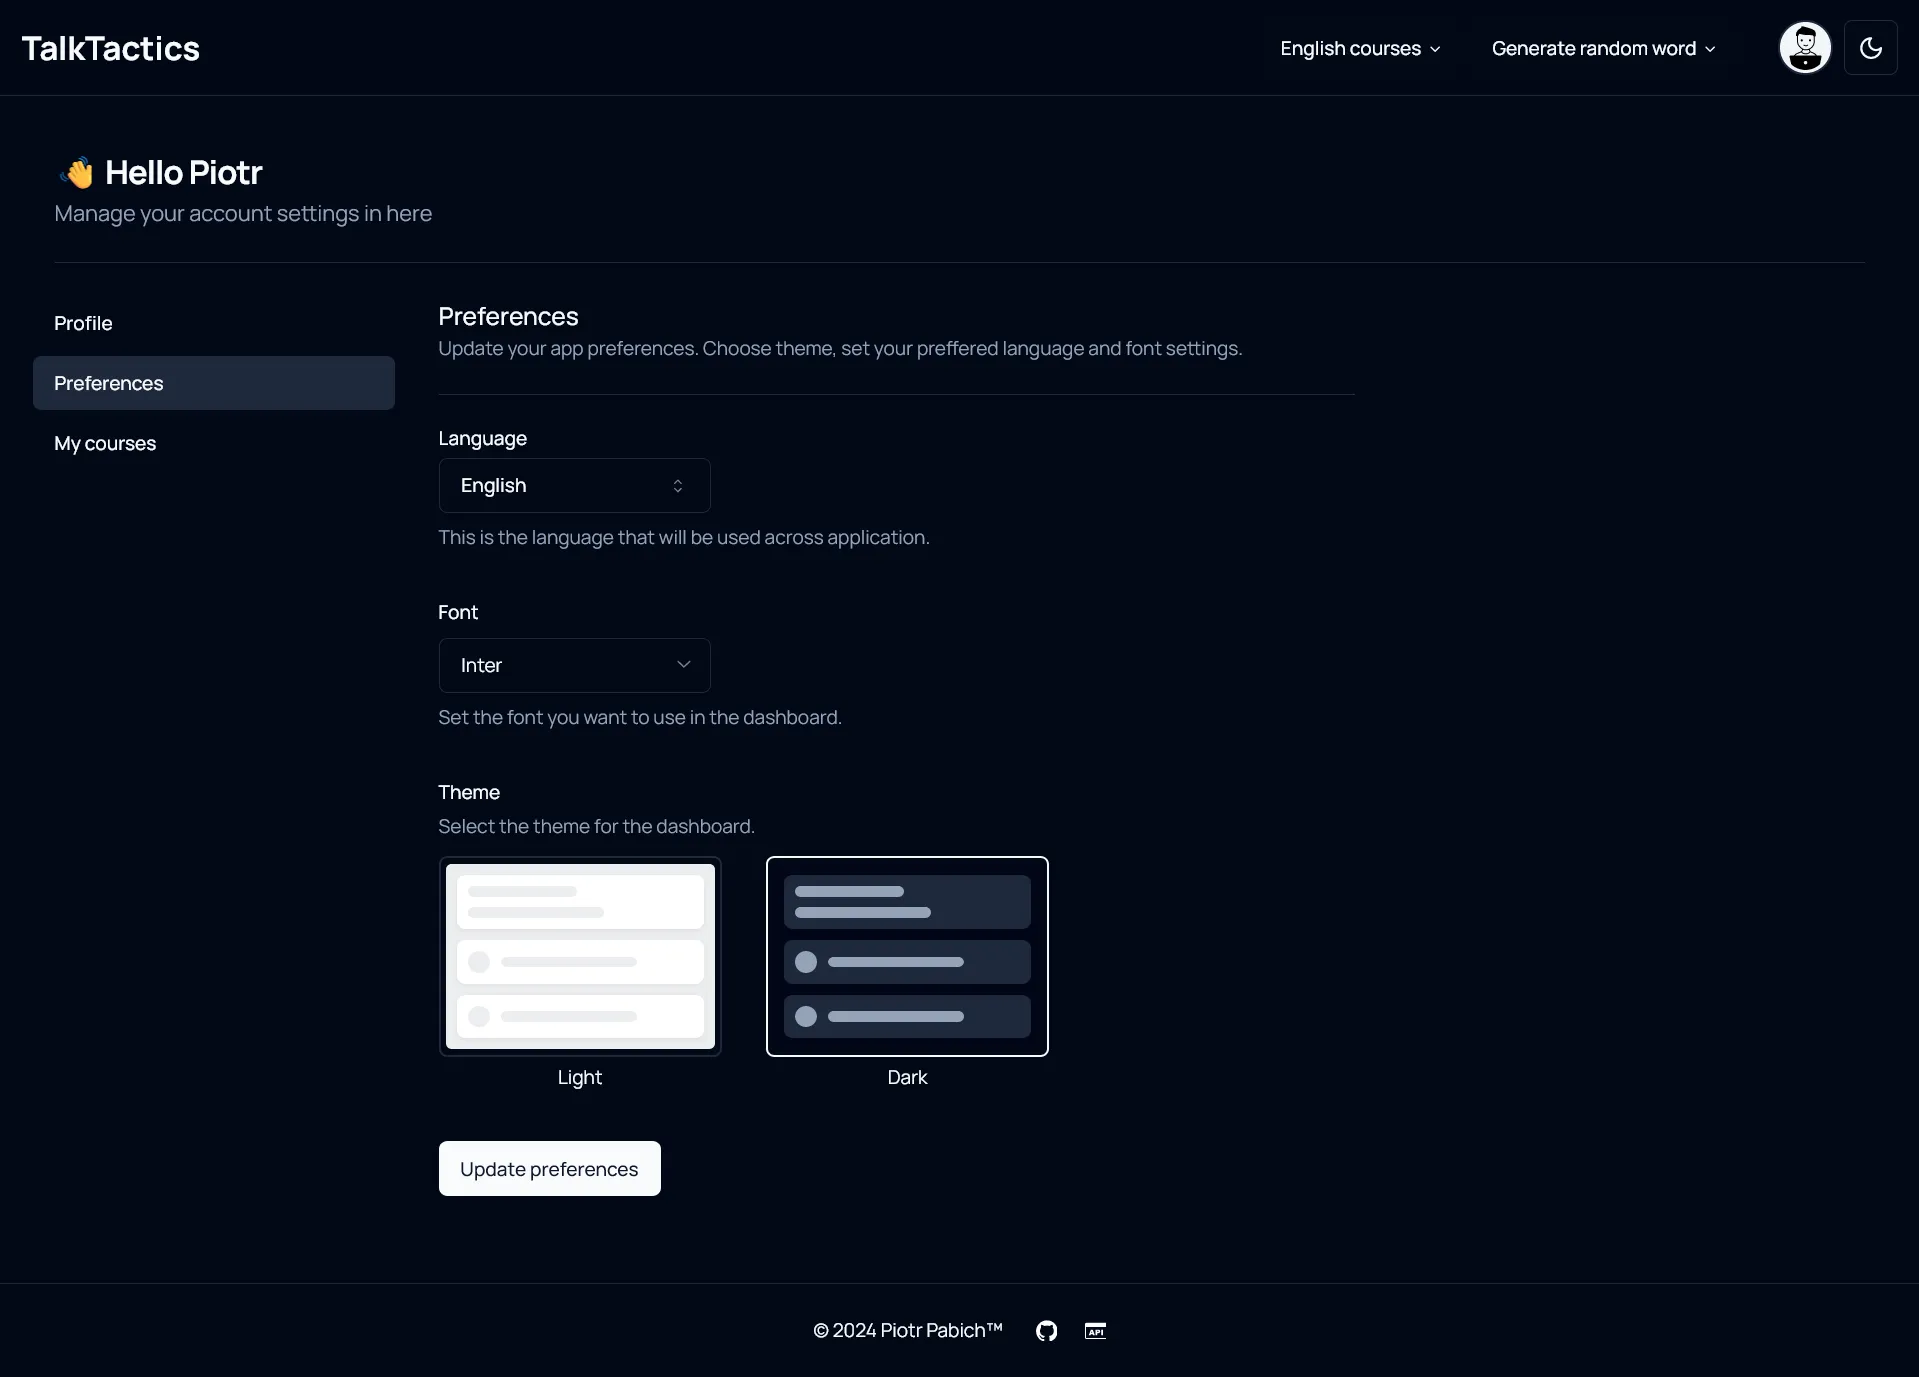Viewport: 1919px width, 1377px height.
Task: Click the Light theme label
Action: [x=580, y=1077]
